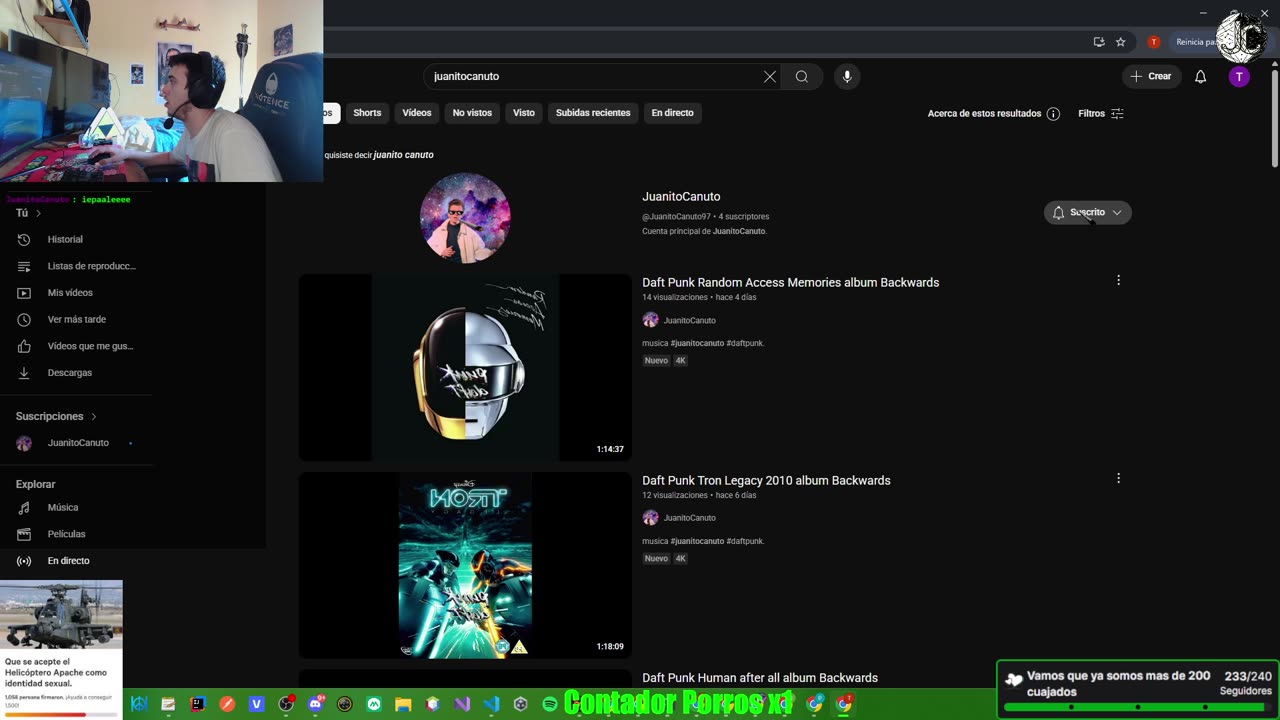Click '12 visualizaciones • hace 6 días' text
This screenshot has width=1280, height=720.
click(699, 495)
